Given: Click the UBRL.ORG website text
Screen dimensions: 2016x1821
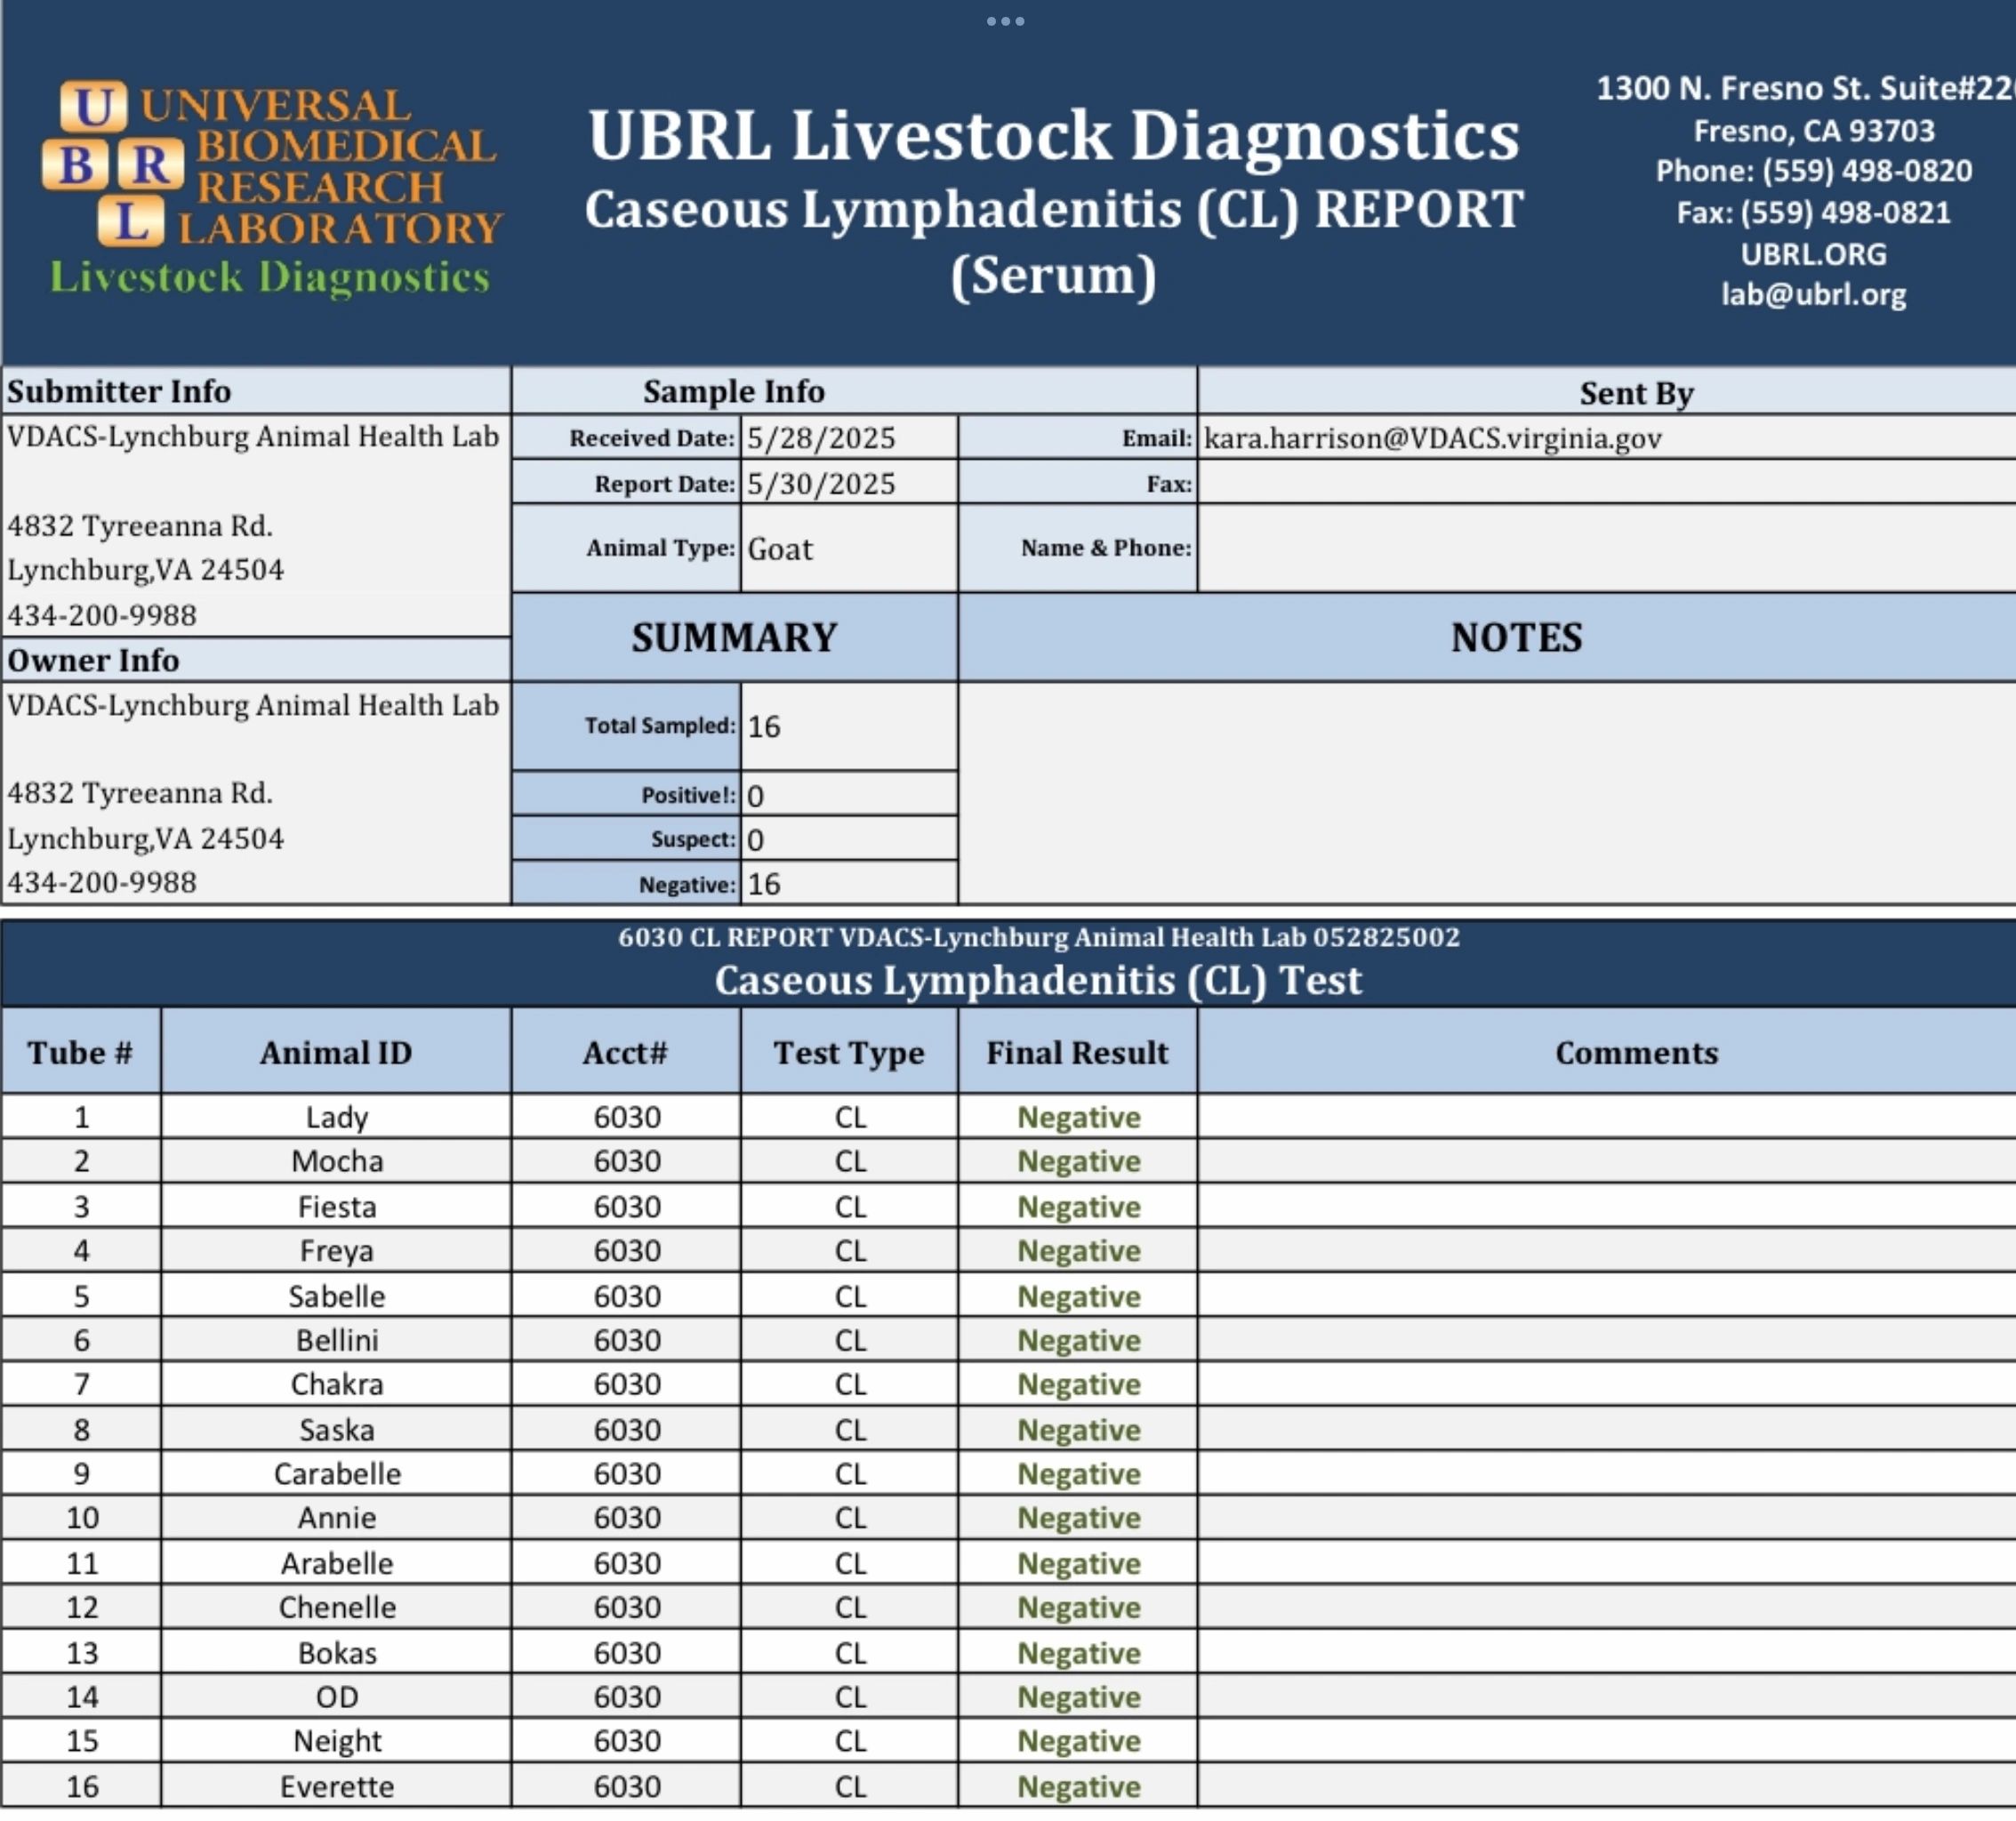Looking at the screenshot, I should [x=1813, y=254].
